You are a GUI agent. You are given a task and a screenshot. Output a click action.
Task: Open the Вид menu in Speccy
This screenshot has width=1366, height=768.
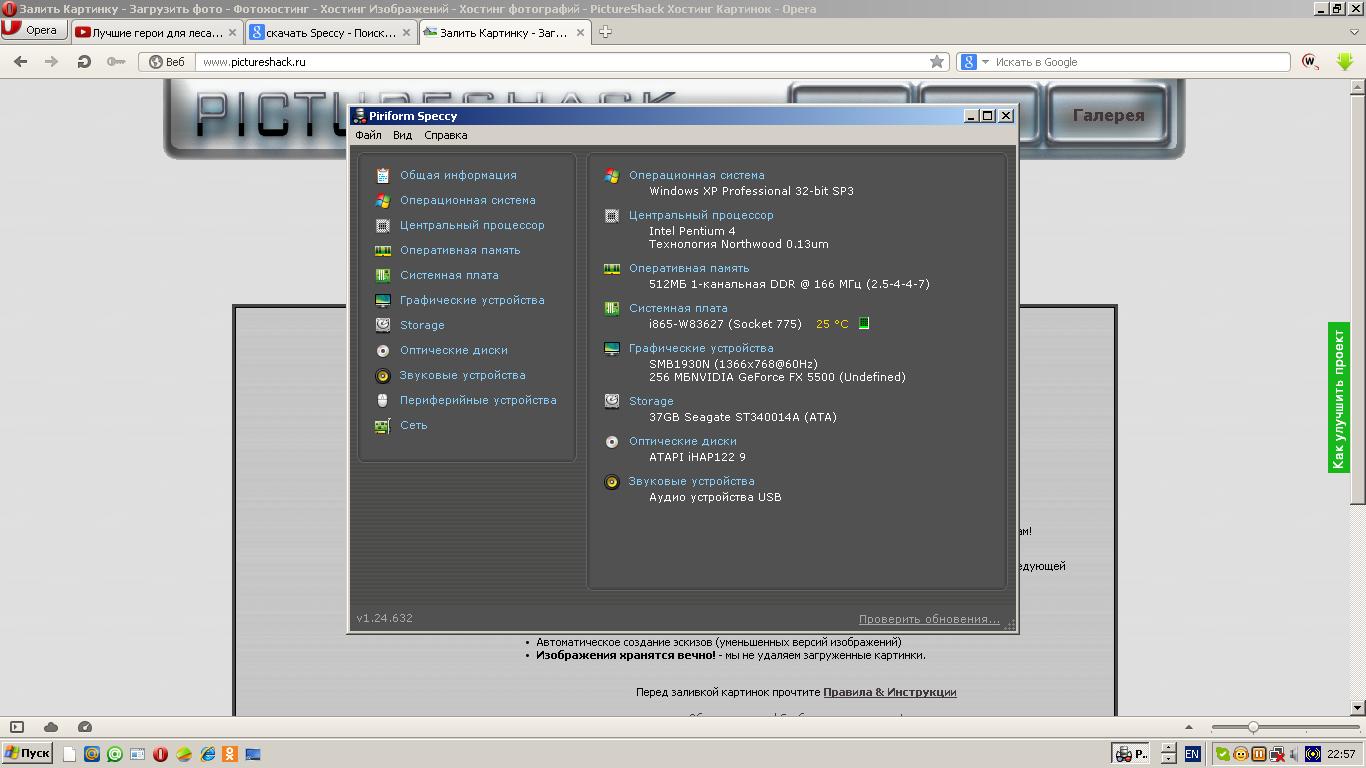coord(402,135)
